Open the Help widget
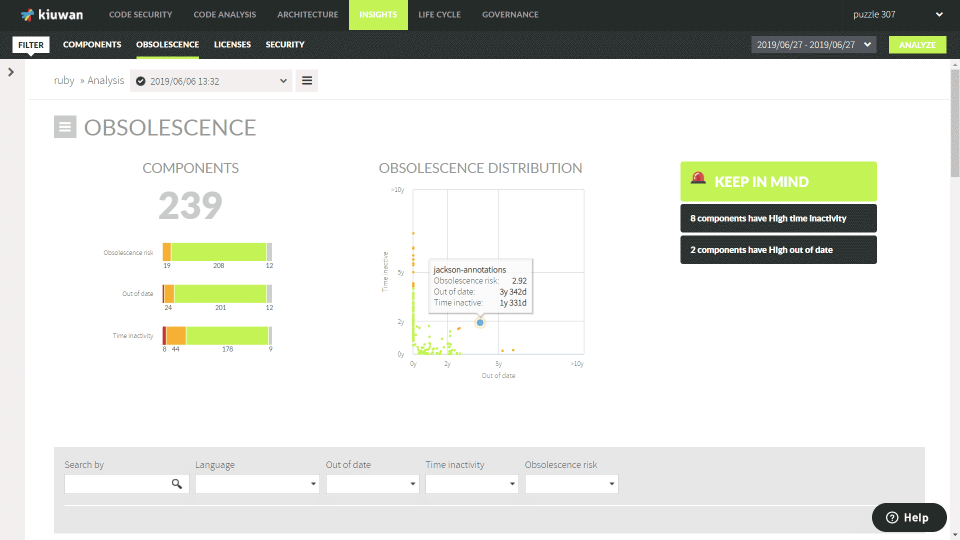The height and width of the screenshot is (540, 960). 909,517
